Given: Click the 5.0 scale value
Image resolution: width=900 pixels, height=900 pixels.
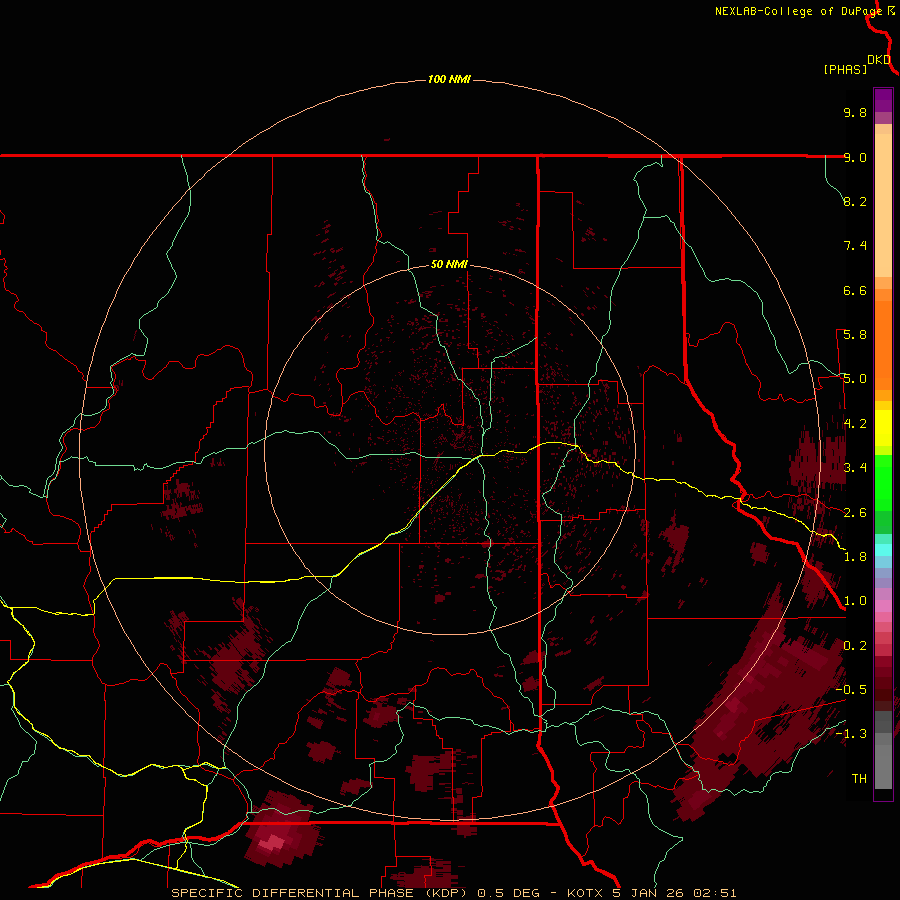Looking at the screenshot, I should point(855,379).
